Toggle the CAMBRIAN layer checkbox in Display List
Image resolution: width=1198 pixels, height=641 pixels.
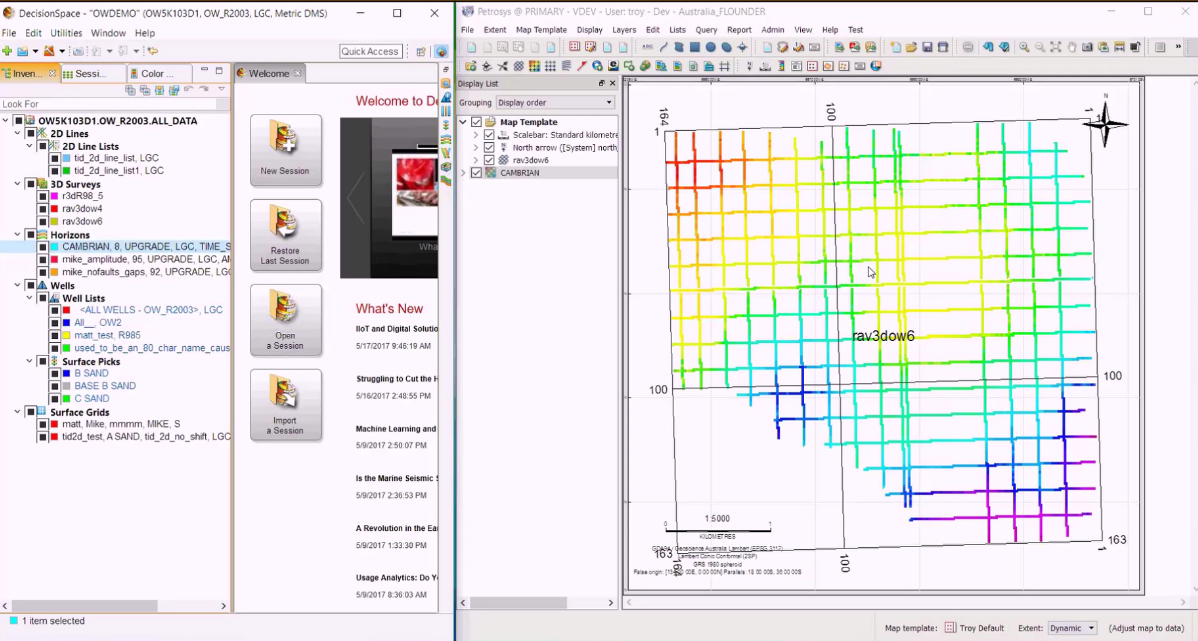(476, 173)
